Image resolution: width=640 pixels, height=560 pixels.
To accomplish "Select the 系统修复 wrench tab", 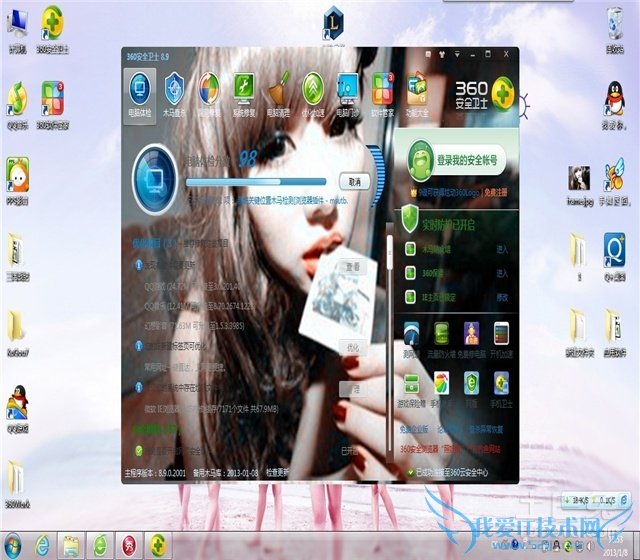I will 244,96.
